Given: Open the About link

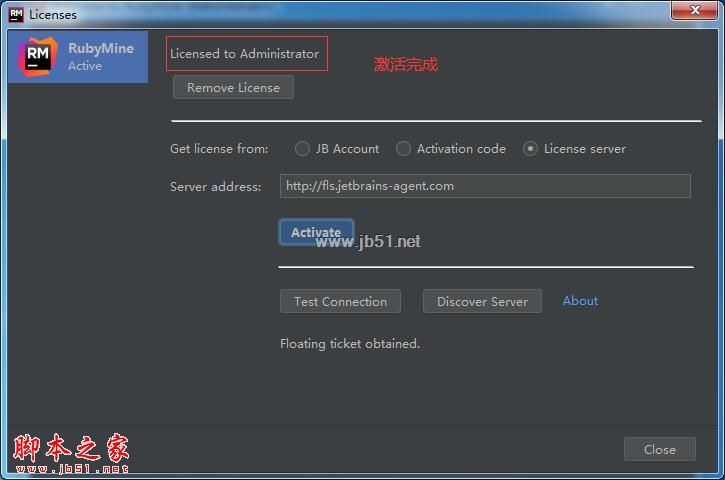Looking at the screenshot, I should (x=580, y=301).
